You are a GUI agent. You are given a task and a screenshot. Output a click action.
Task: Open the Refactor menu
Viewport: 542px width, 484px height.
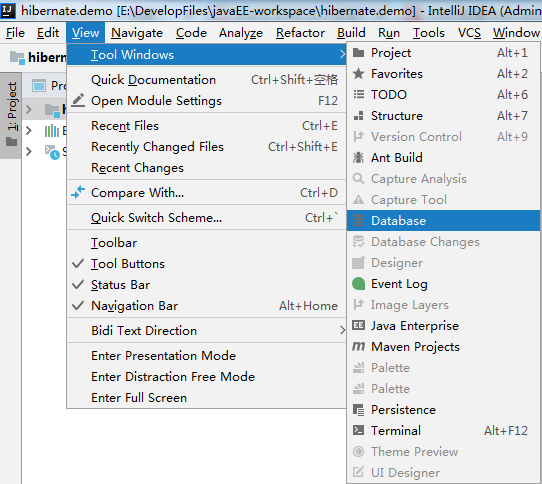(300, 33)
